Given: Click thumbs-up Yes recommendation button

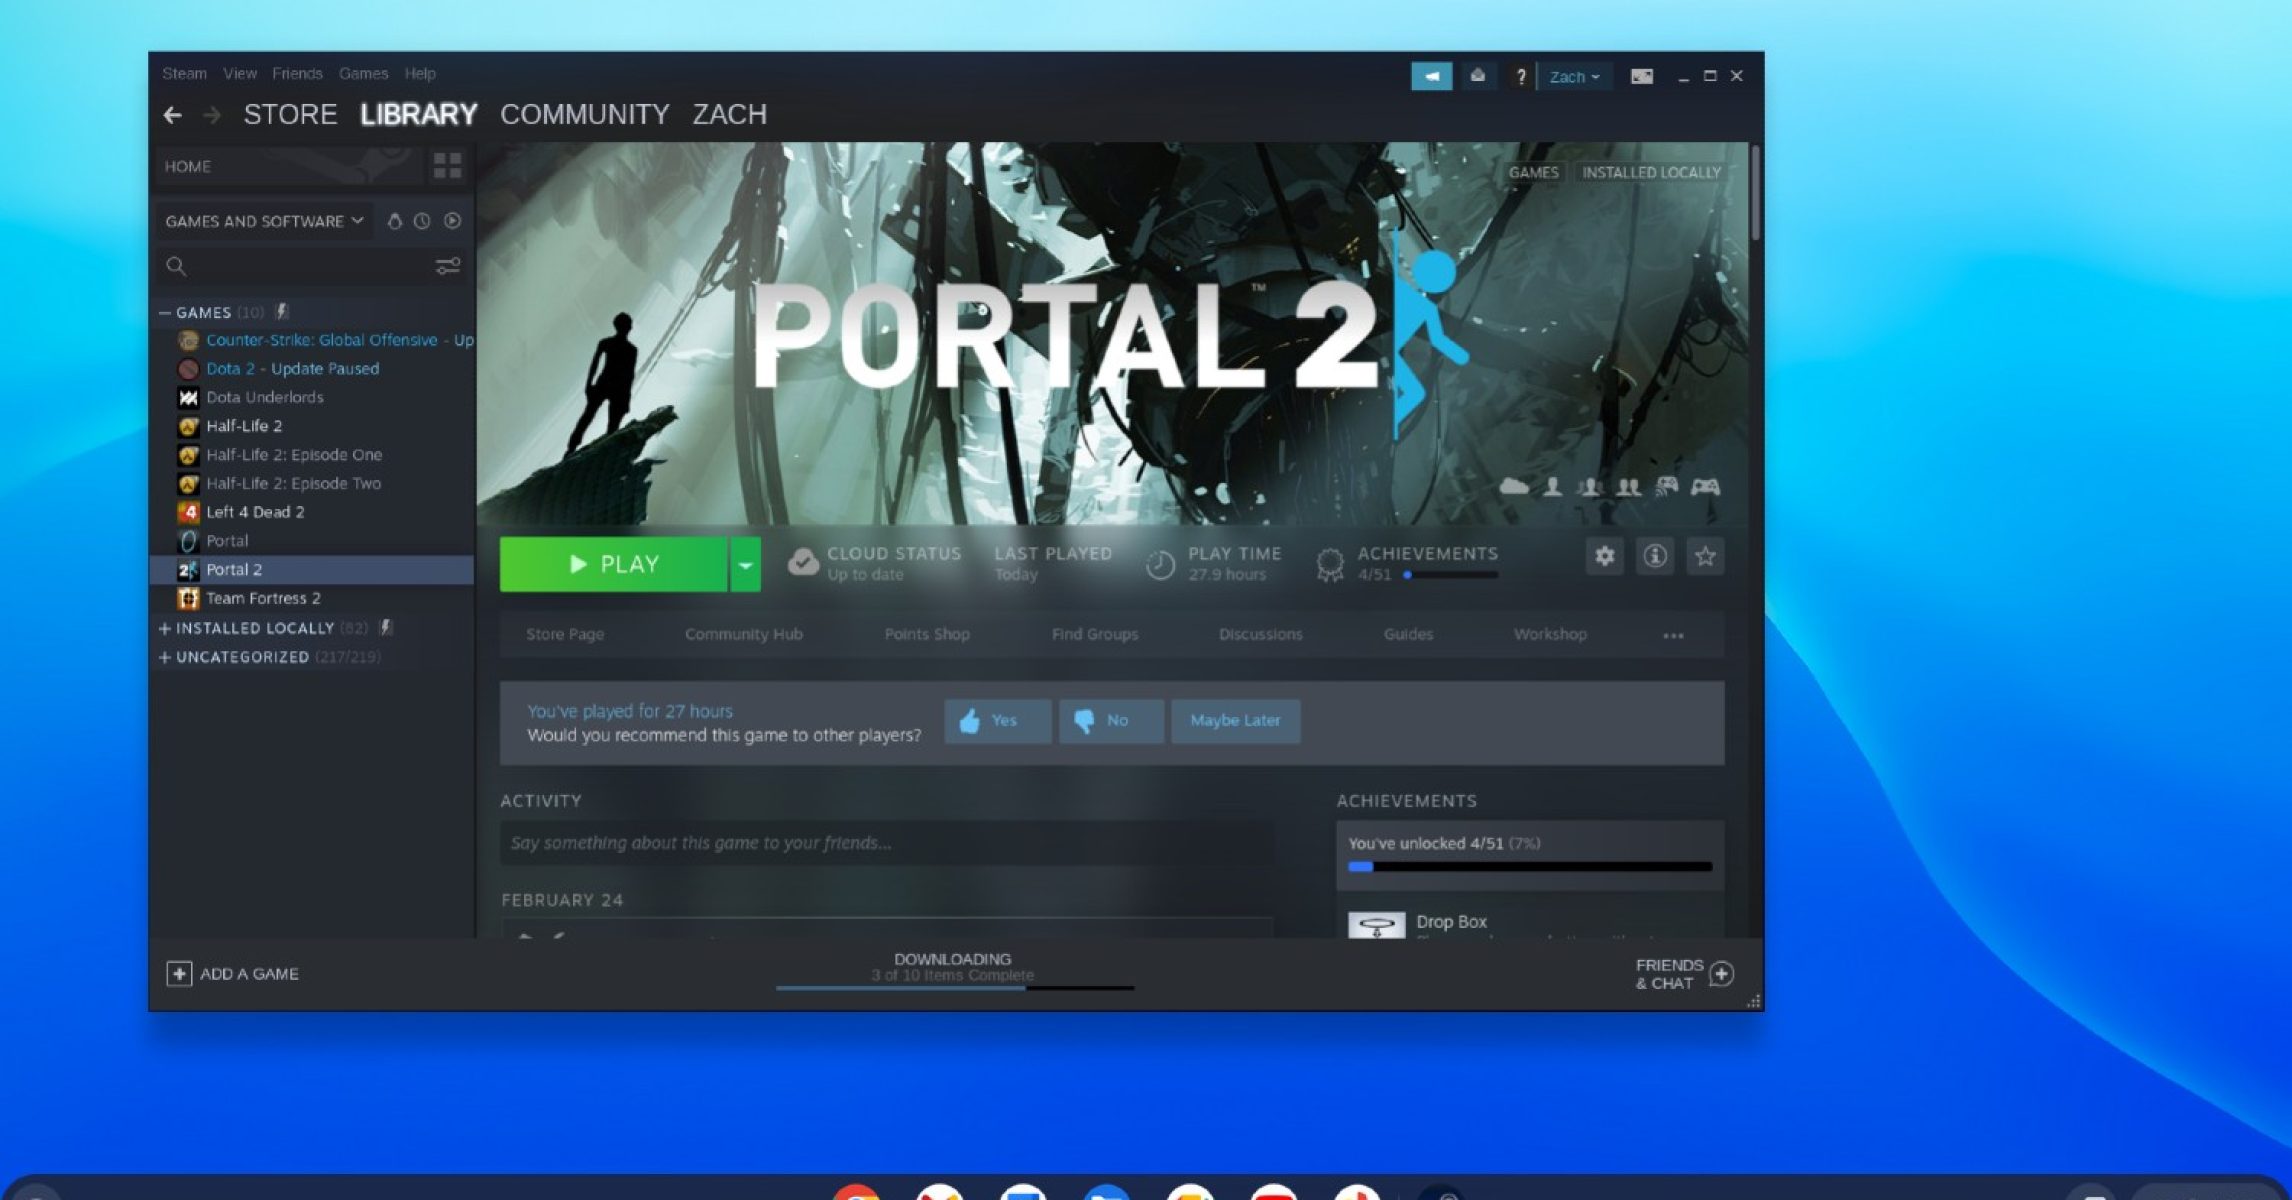Looking at the screenshot, I should point(997,721).
